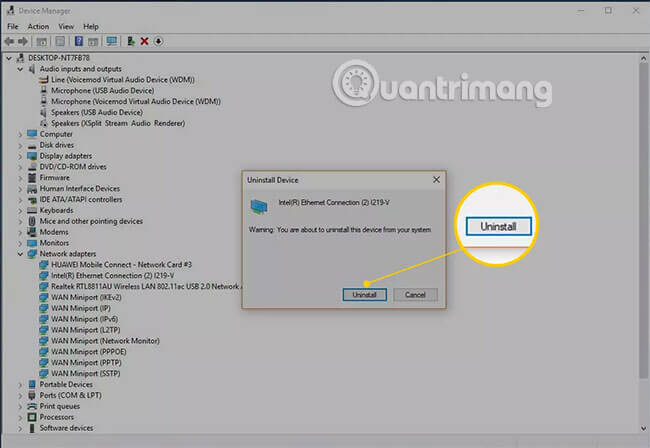
Task: Expand the Keyboards category
Action: (x=20, y=211)
